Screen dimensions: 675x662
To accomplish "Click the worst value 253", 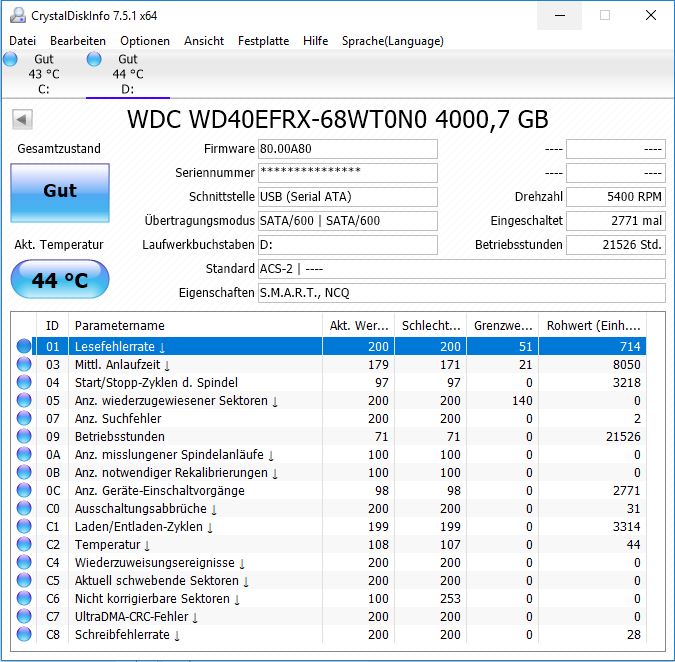I will 450,599.
